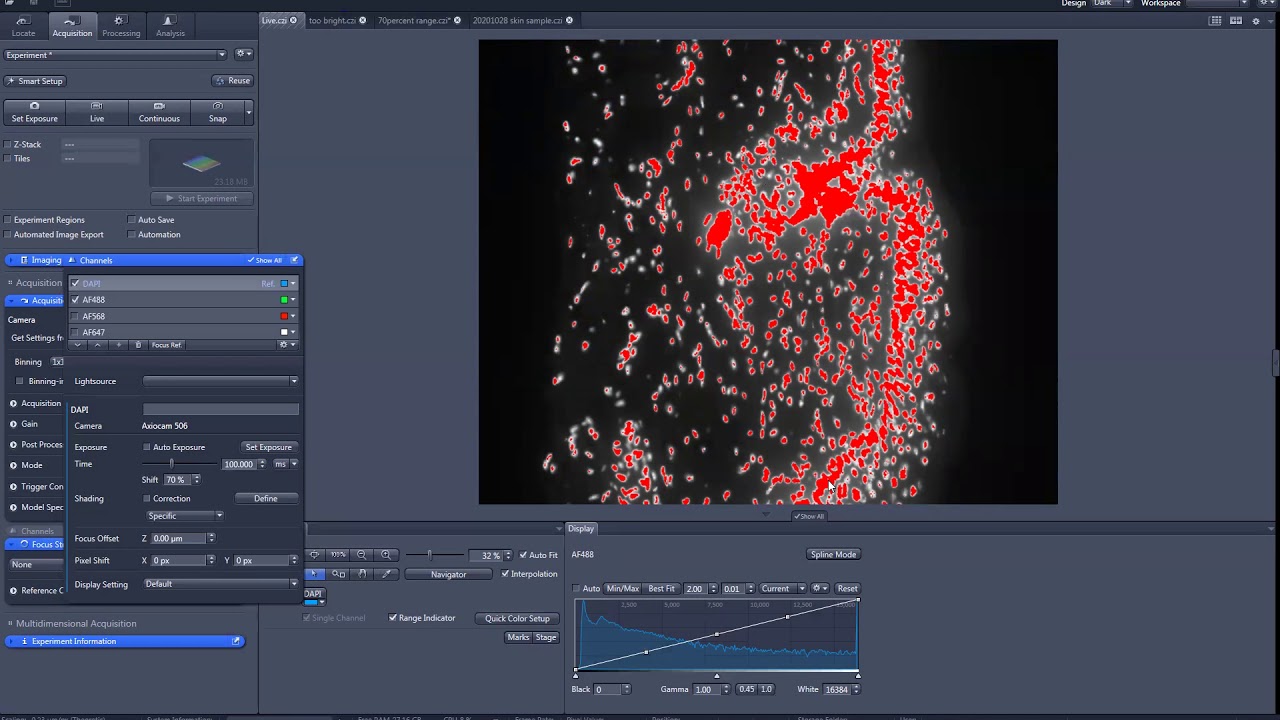Switch to the Processing tab
The image size is (1280, 720).
click(x=121, y=26)
